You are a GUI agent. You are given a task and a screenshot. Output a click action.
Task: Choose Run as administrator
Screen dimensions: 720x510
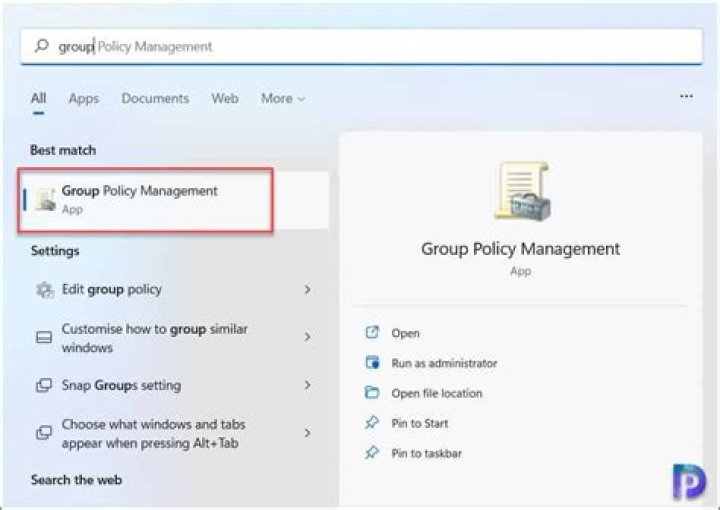(444, 363)
